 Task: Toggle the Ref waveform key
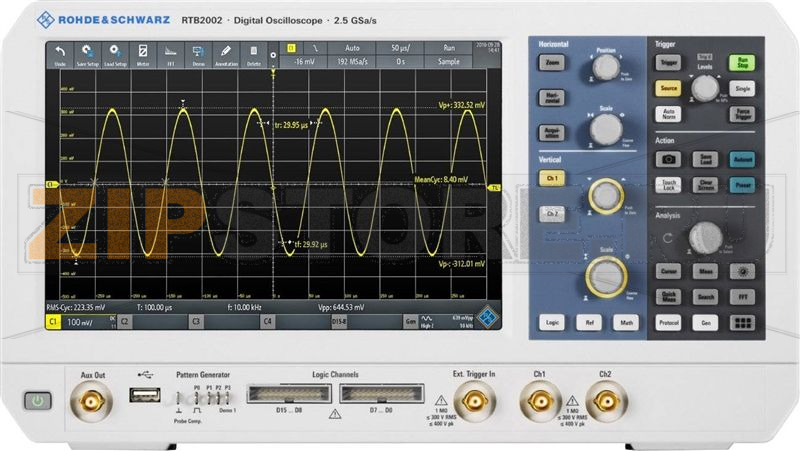[589, 322]
